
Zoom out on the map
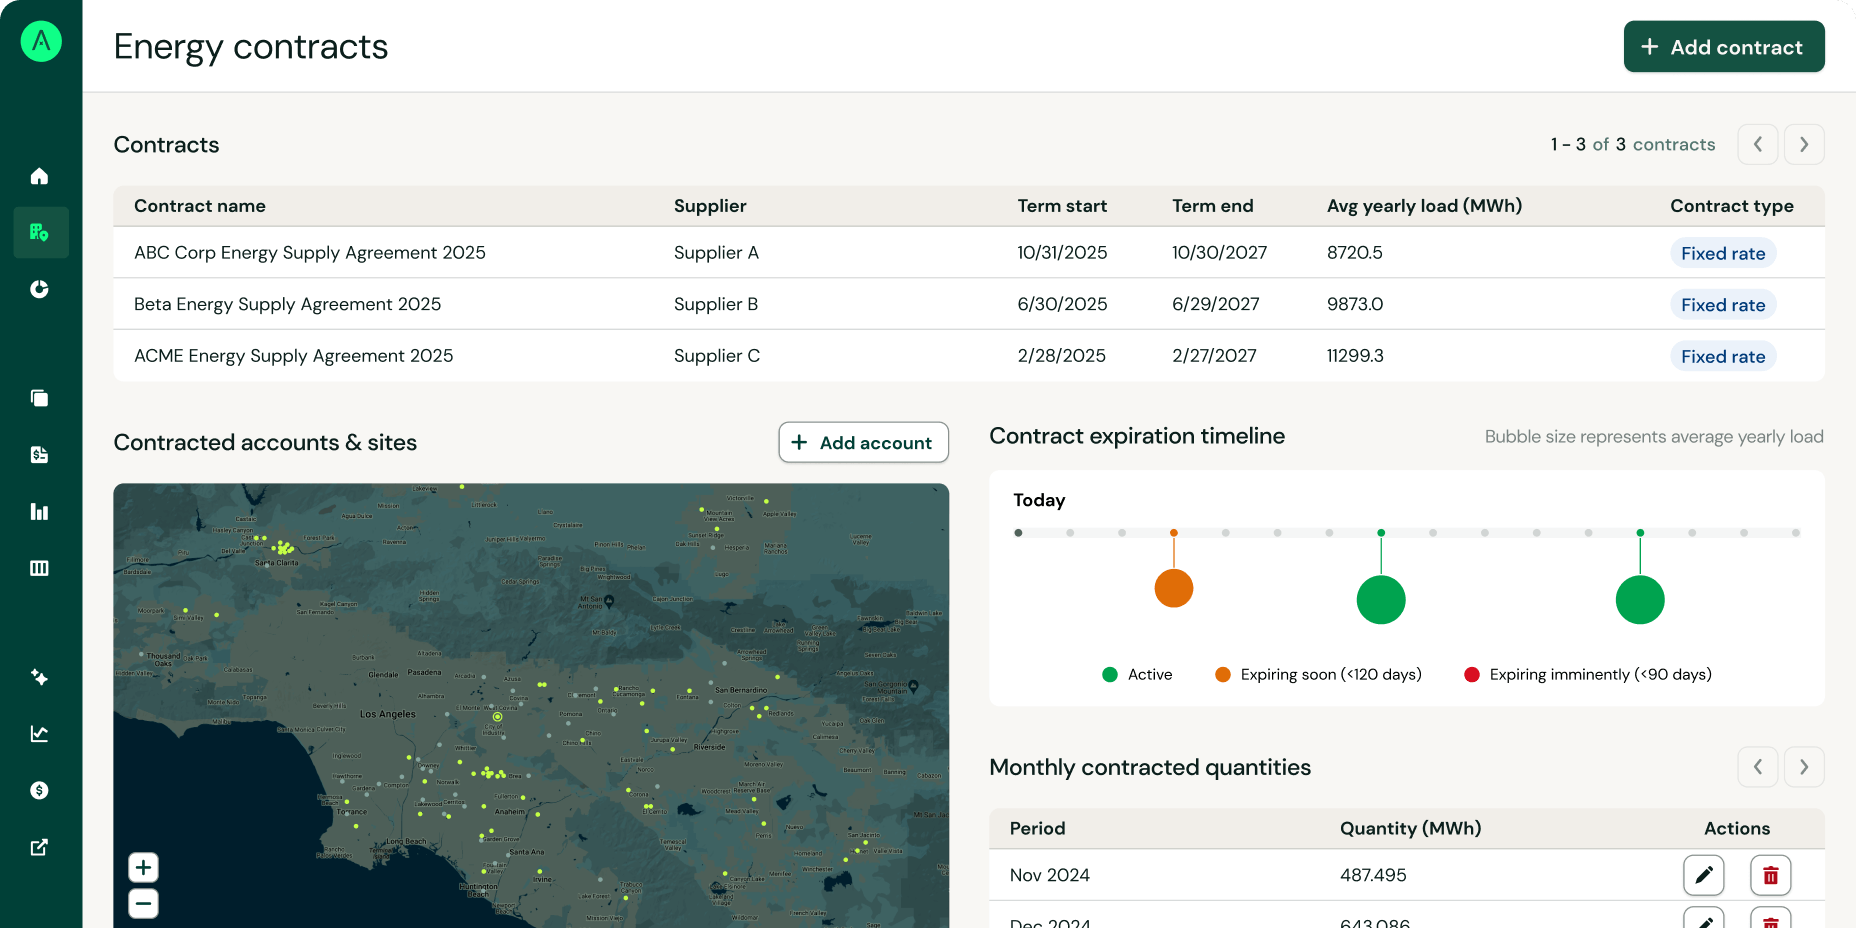click(143, 904)
